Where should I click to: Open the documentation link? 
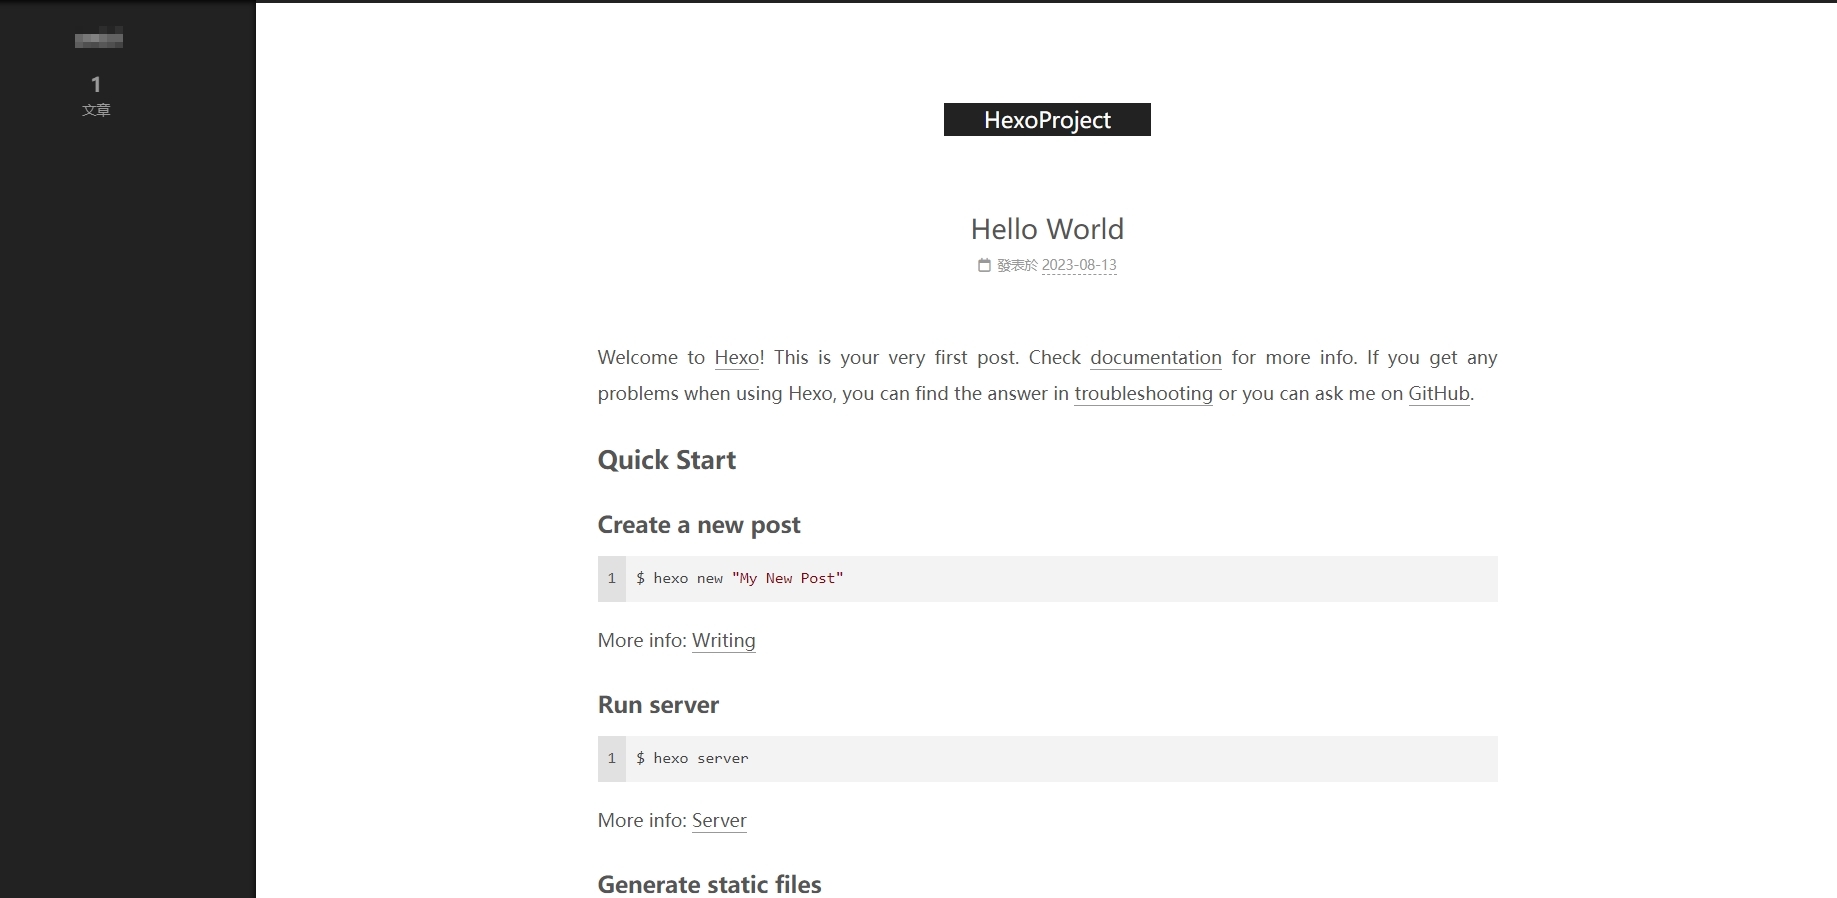click(1156, 358)
